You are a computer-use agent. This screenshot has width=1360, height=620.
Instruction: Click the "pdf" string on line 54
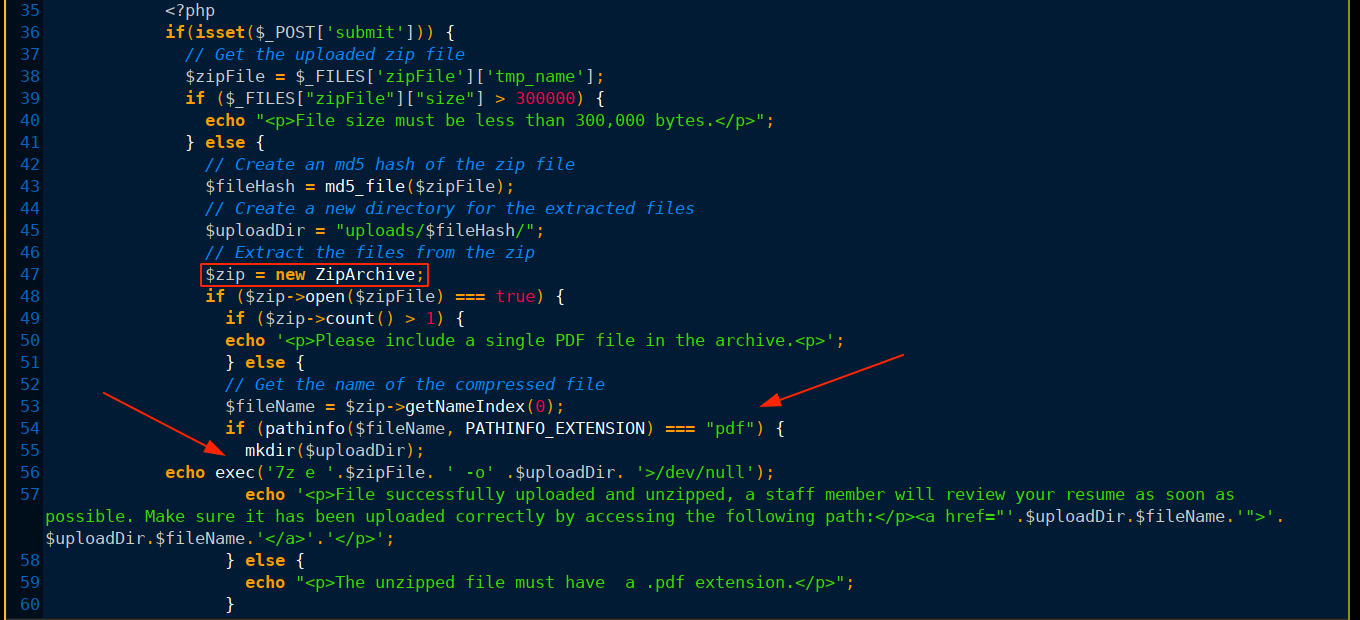[731, 428]
